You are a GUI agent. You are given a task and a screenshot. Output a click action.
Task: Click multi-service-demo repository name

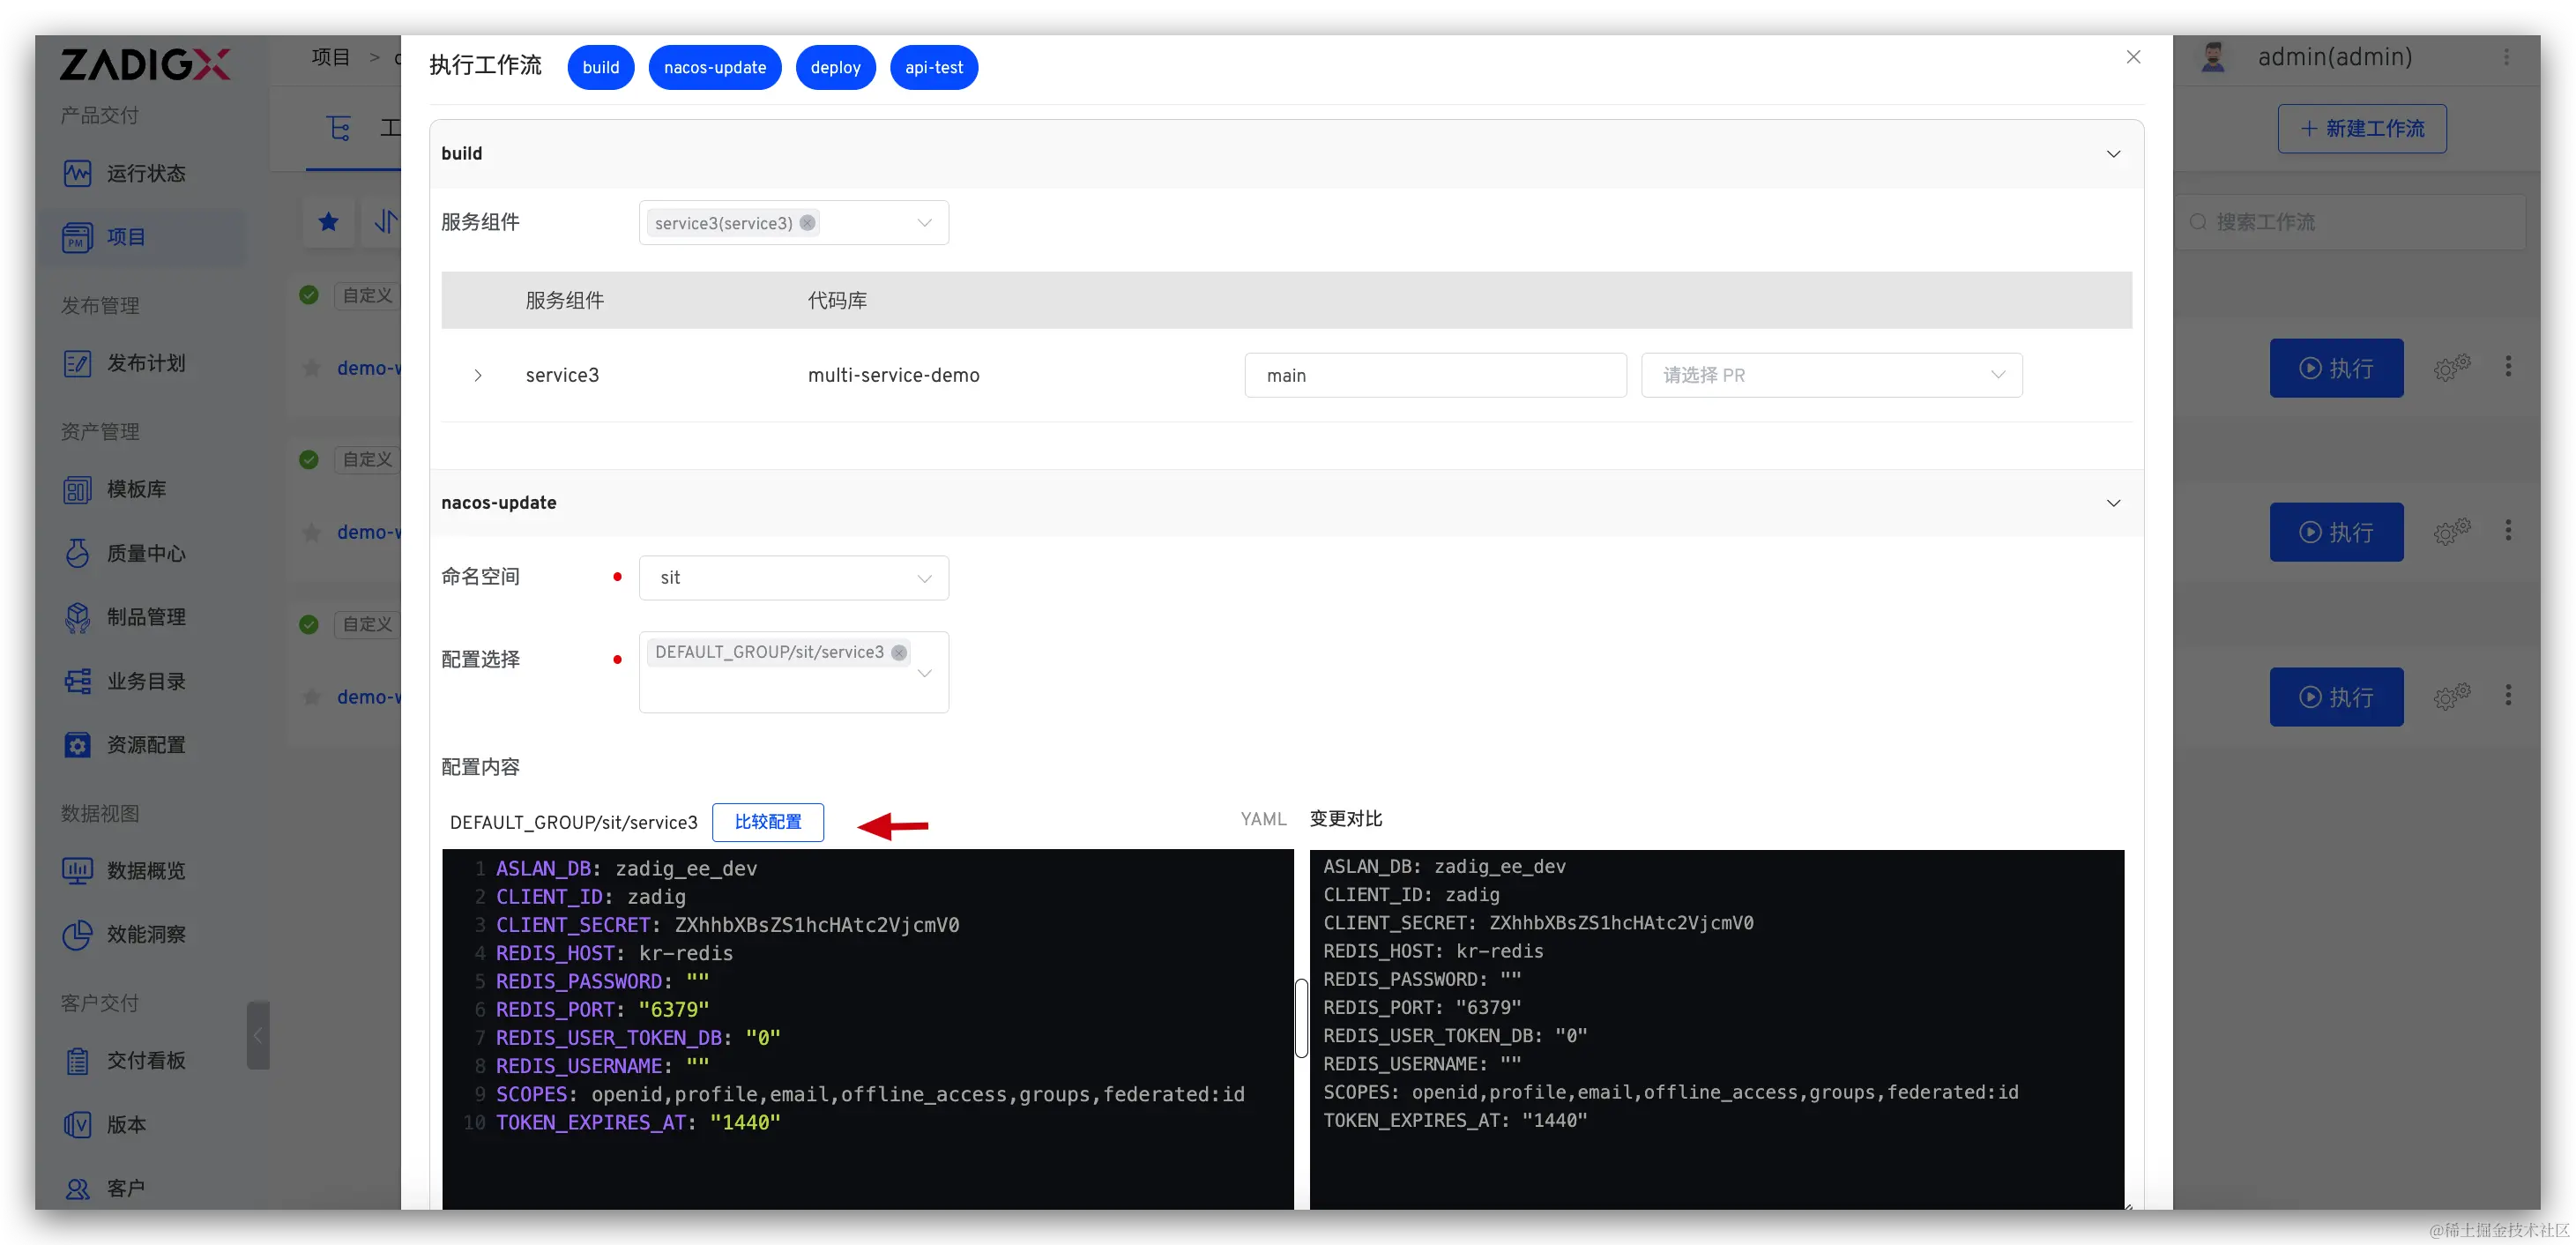[893, 375]
